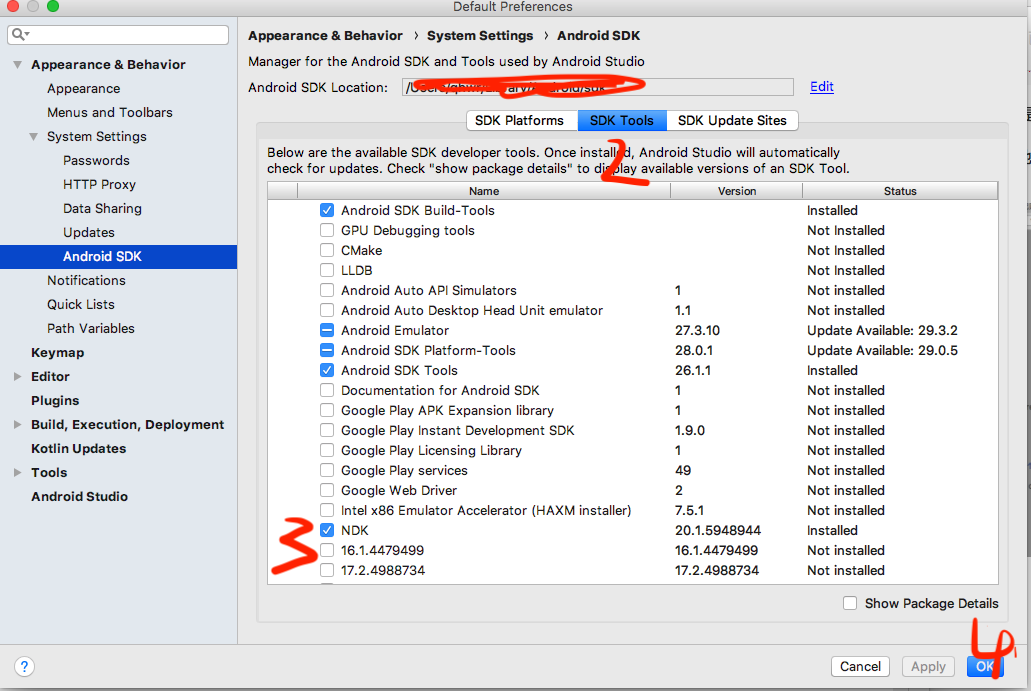Screen dimensions: 1031x691
Task: Switch to the SDK Platforms tab
Action: click(522, 120)
